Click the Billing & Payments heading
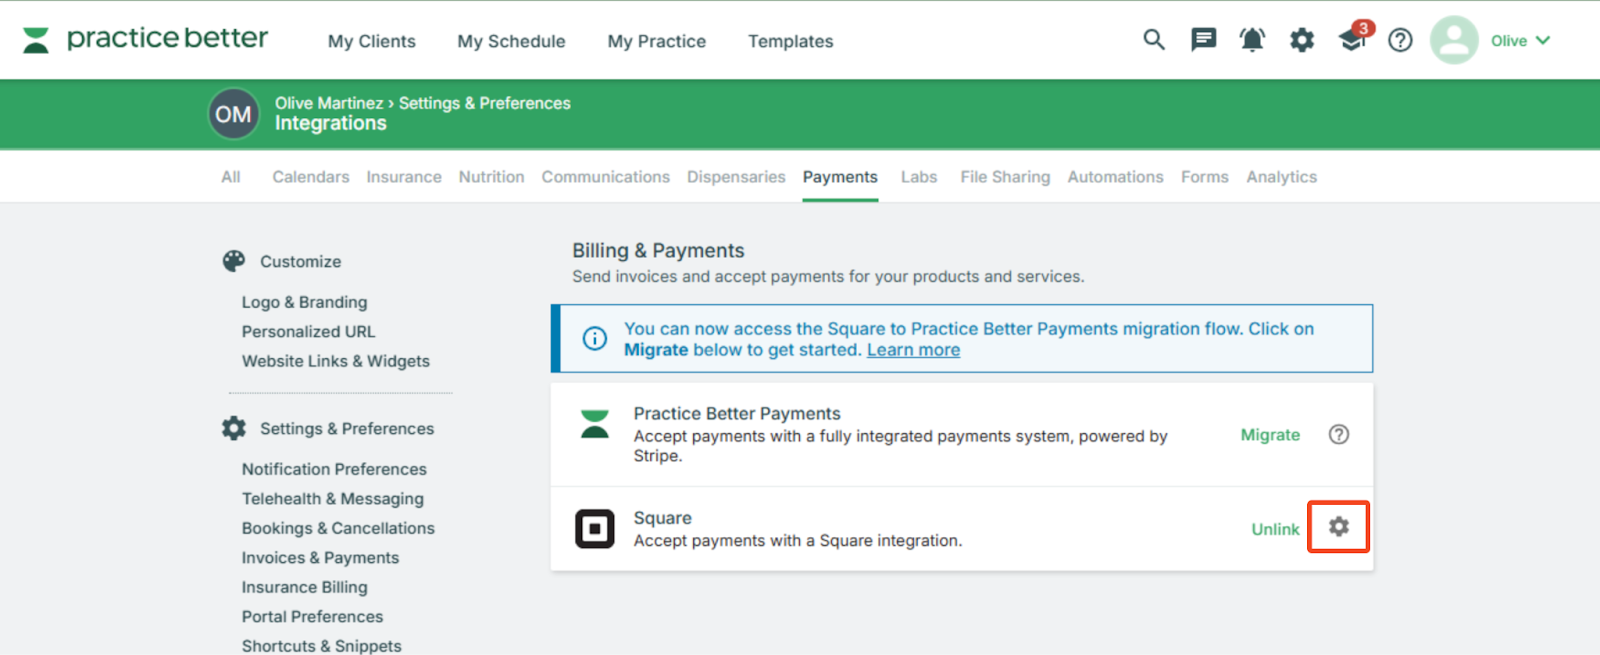The image size is (1600, 655). [x=658, y=250]
